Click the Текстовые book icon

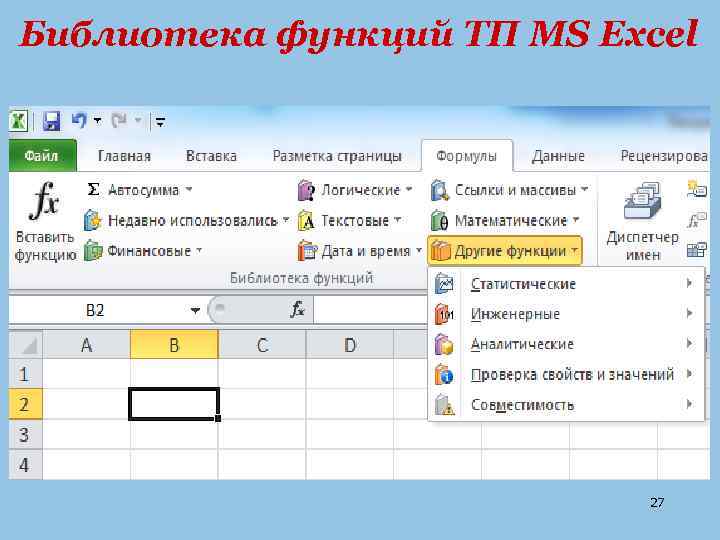306,221
